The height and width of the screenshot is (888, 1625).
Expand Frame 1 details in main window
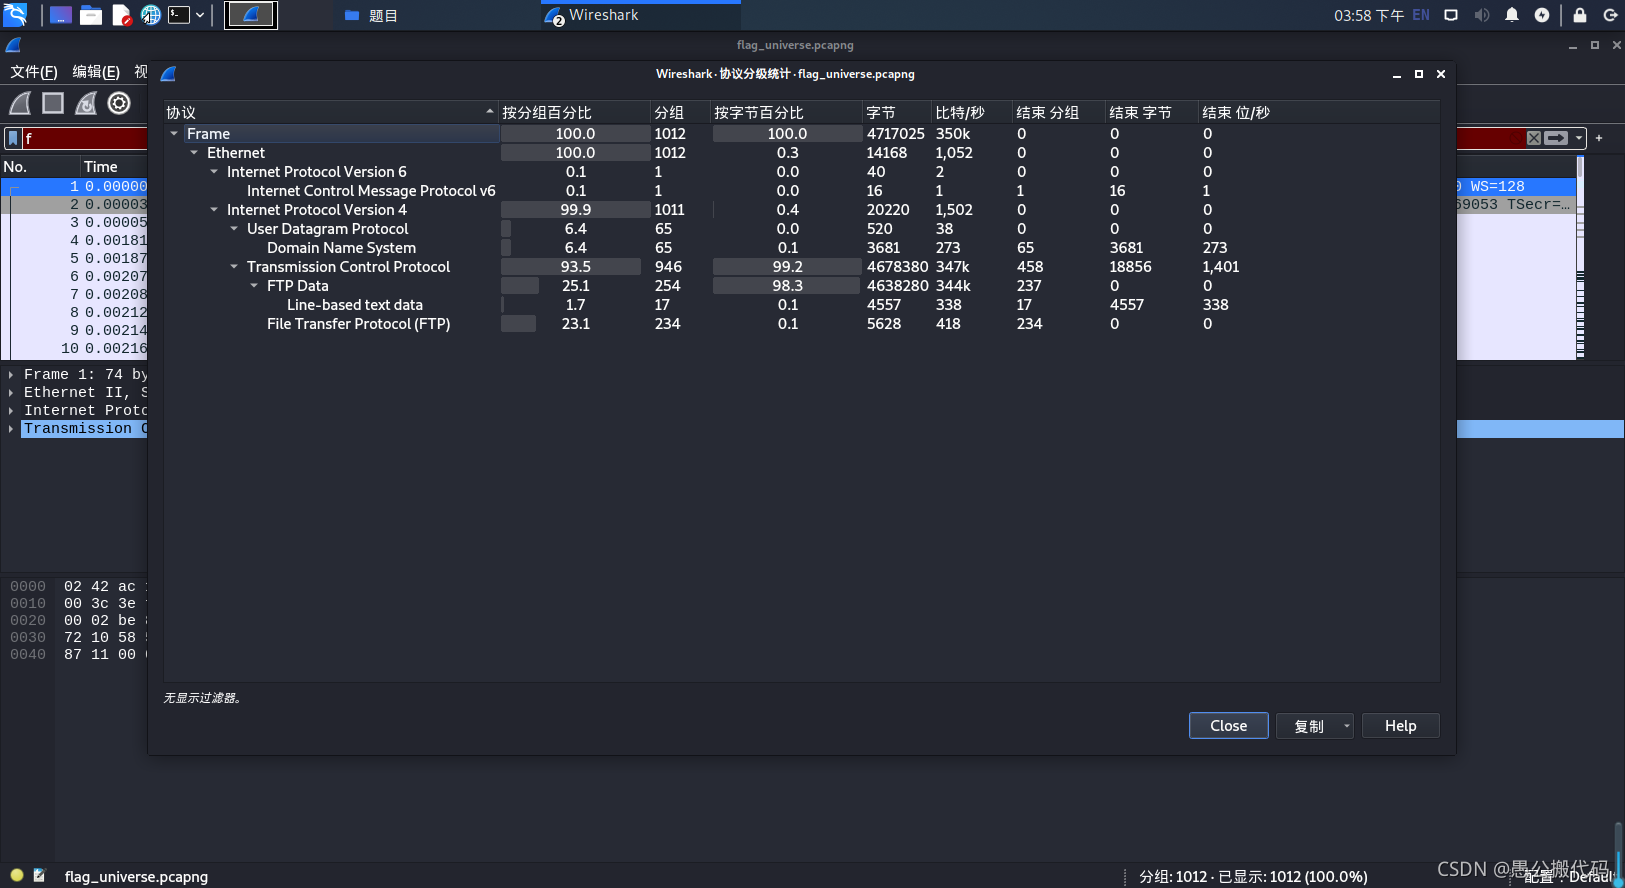click(11, 375)
